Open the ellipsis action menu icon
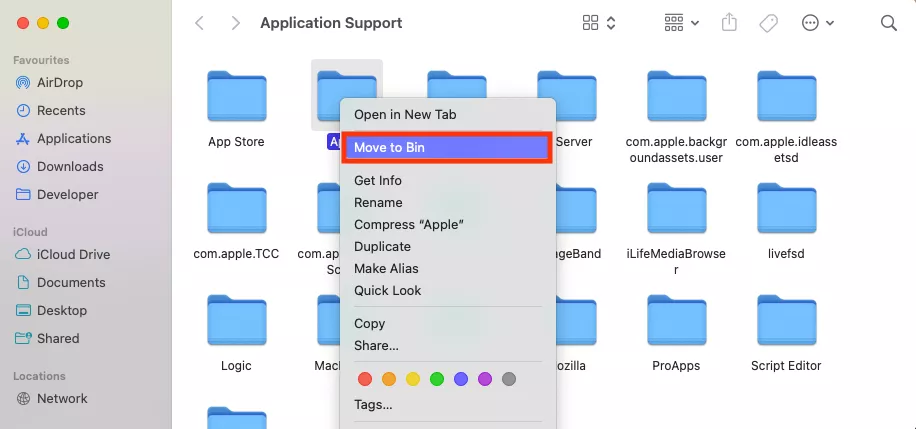916x429 pixels. click(x=810, y=23)
